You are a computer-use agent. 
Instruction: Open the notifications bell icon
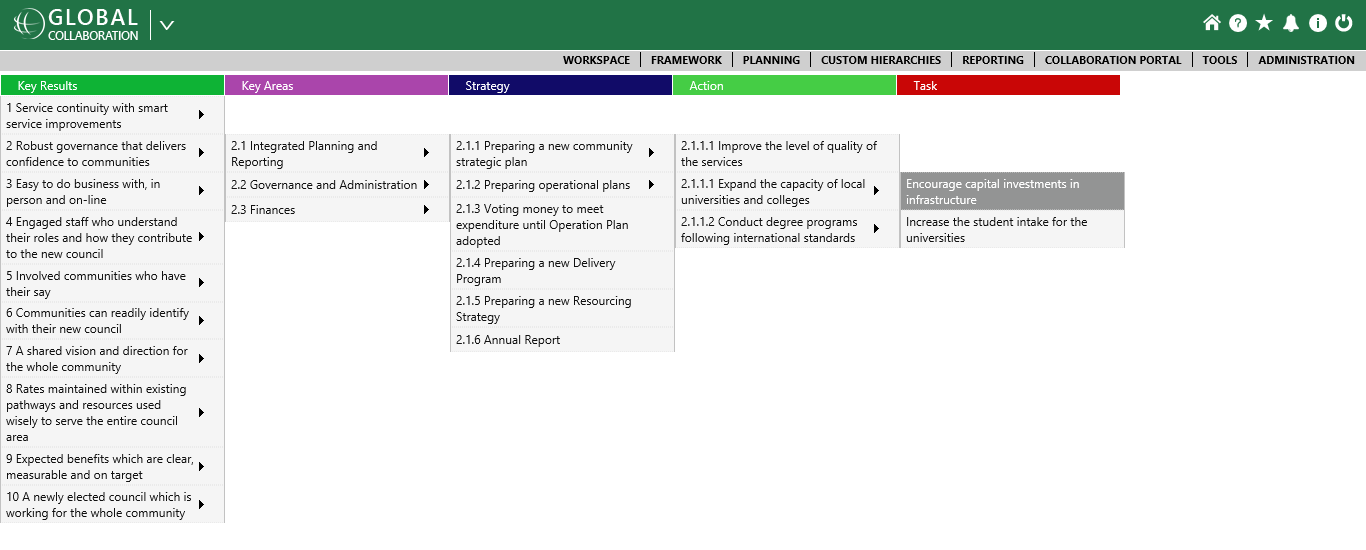point(1291,23)
